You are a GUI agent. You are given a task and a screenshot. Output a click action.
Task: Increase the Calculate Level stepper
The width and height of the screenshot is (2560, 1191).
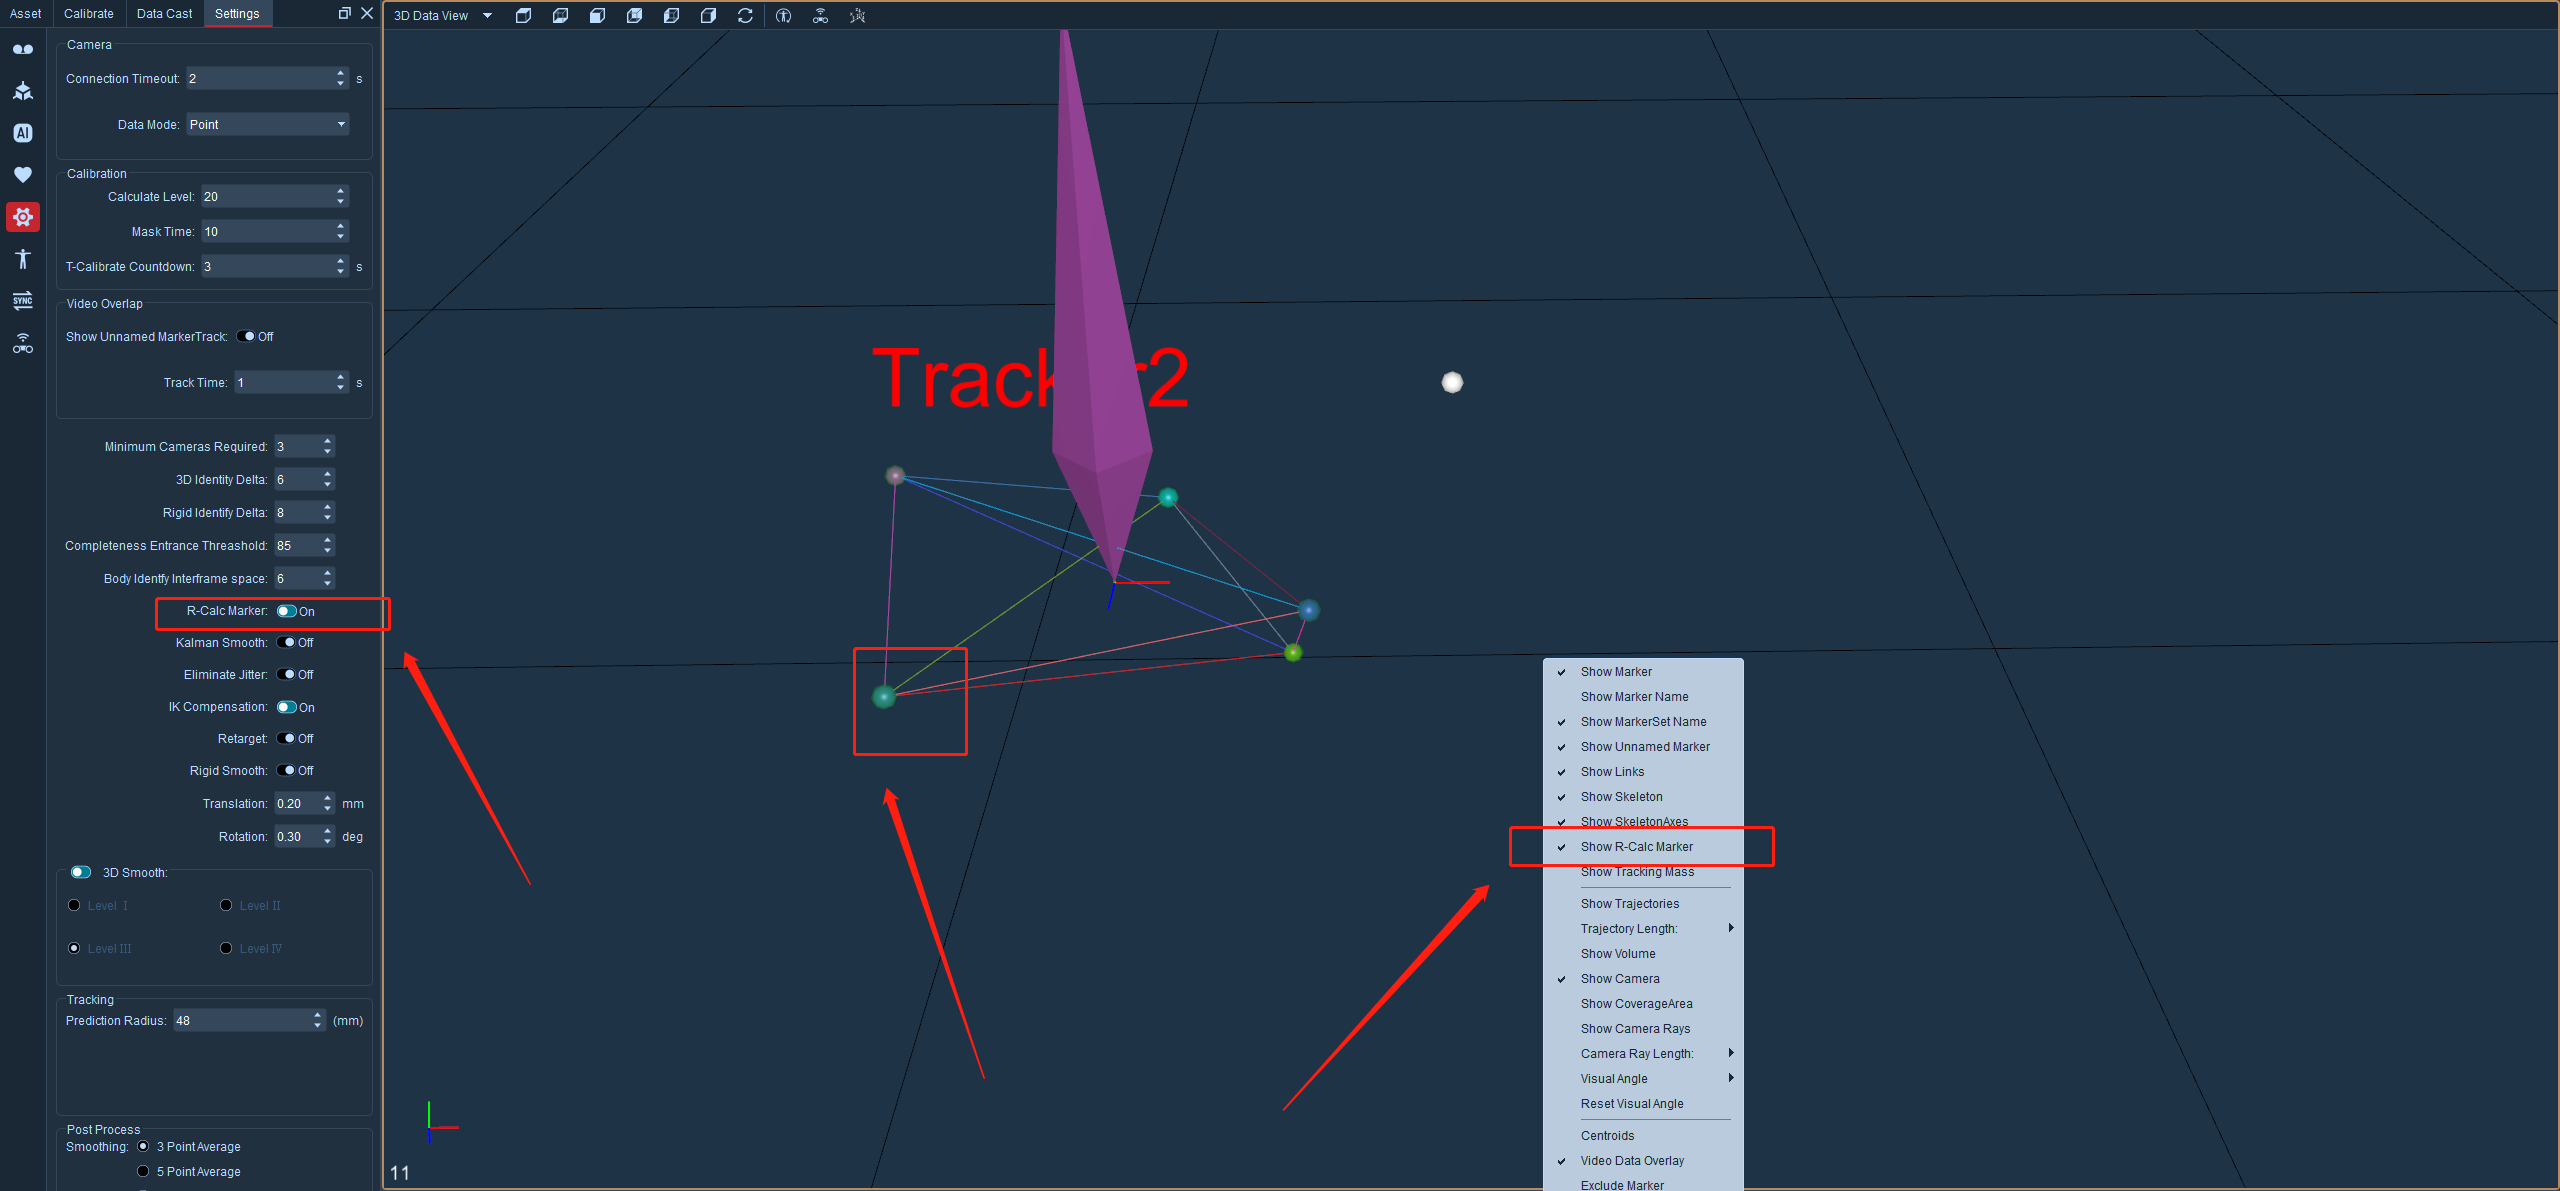(341, 191)
